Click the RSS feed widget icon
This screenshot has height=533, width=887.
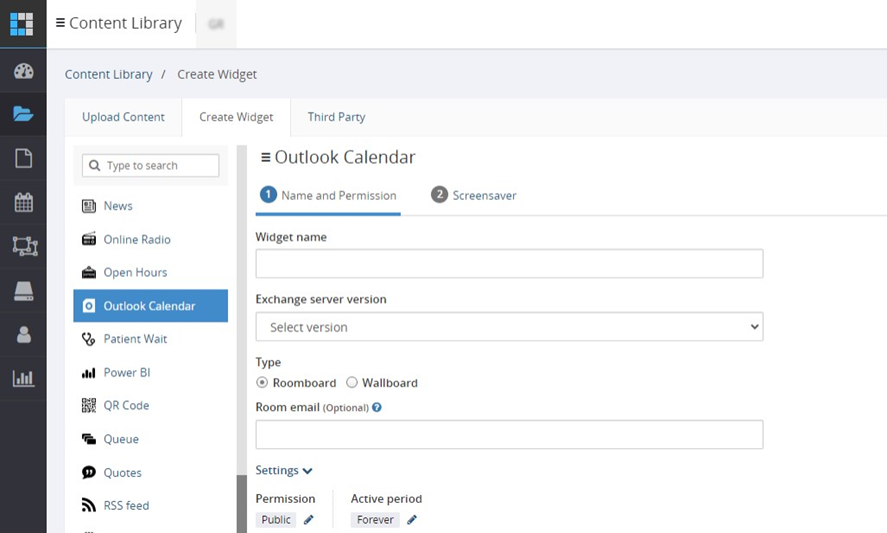point(89,505)
